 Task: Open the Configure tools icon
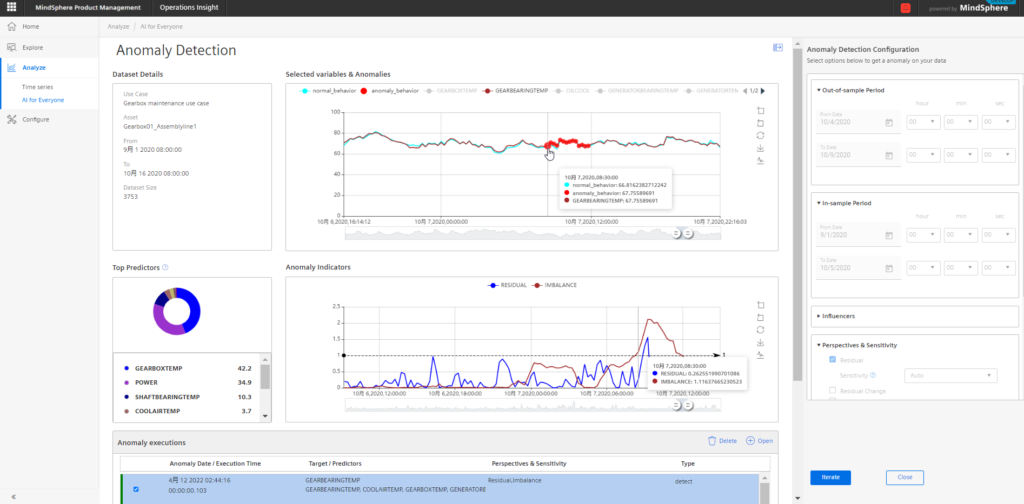[x=11, y=119]
